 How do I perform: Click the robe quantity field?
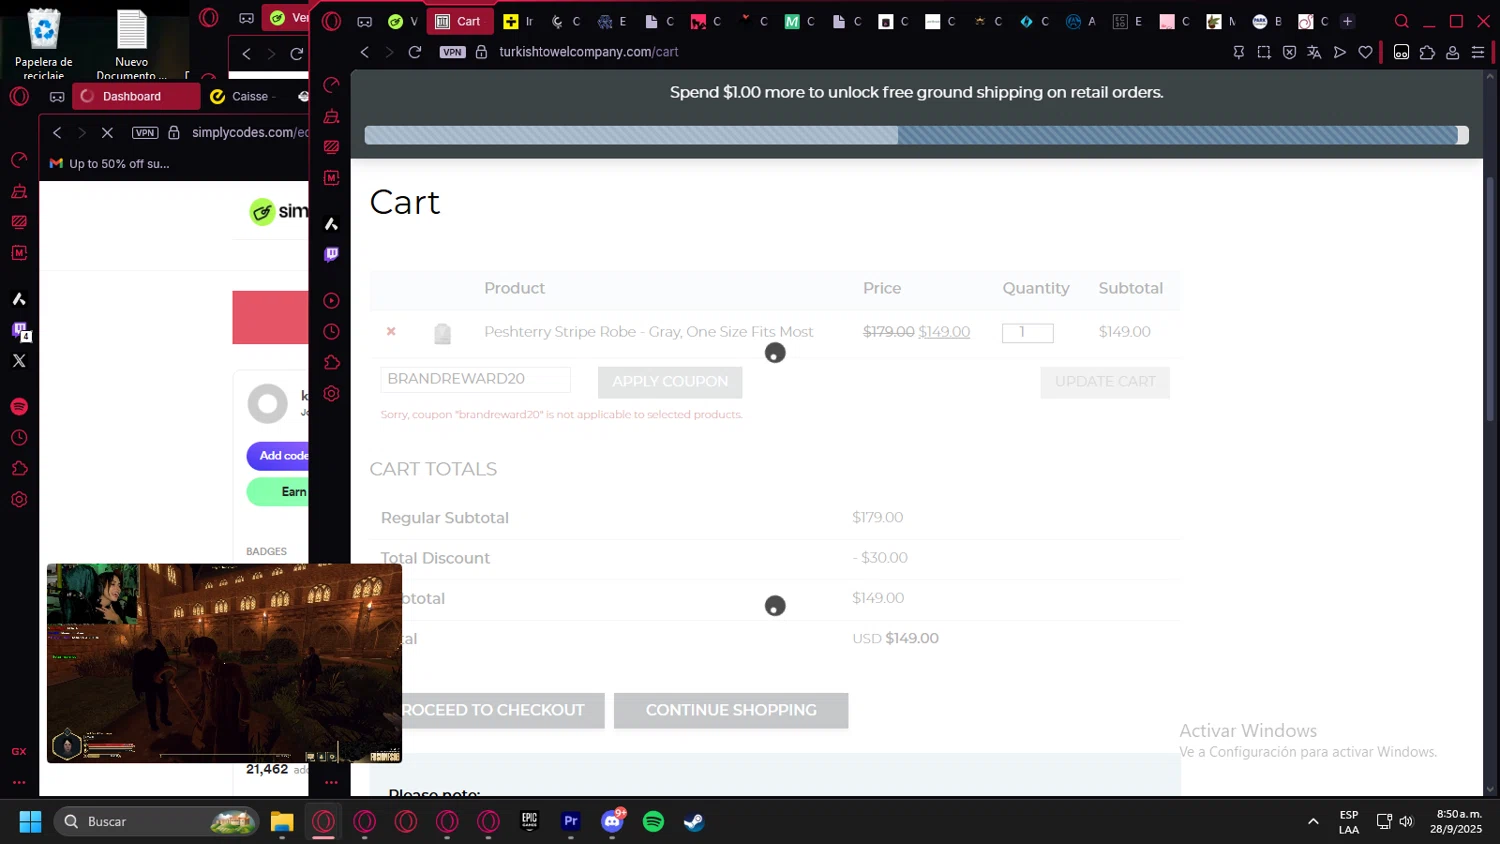pos(1028,333)
